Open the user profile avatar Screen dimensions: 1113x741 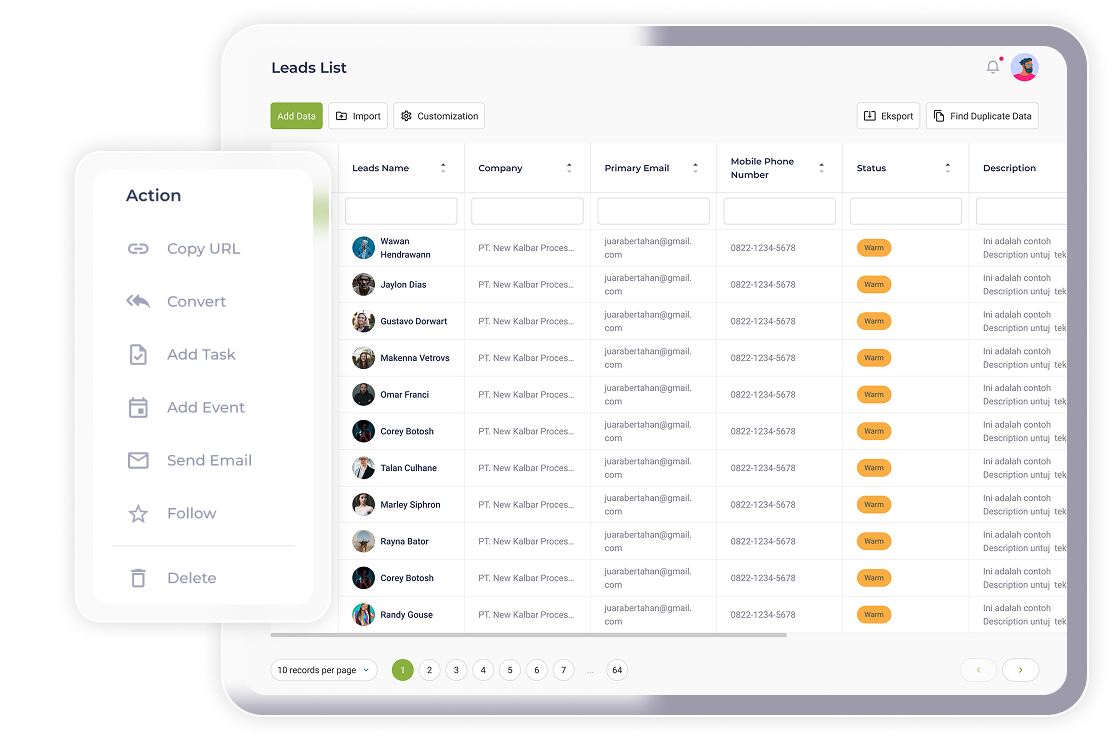[x=1024, y=67]
